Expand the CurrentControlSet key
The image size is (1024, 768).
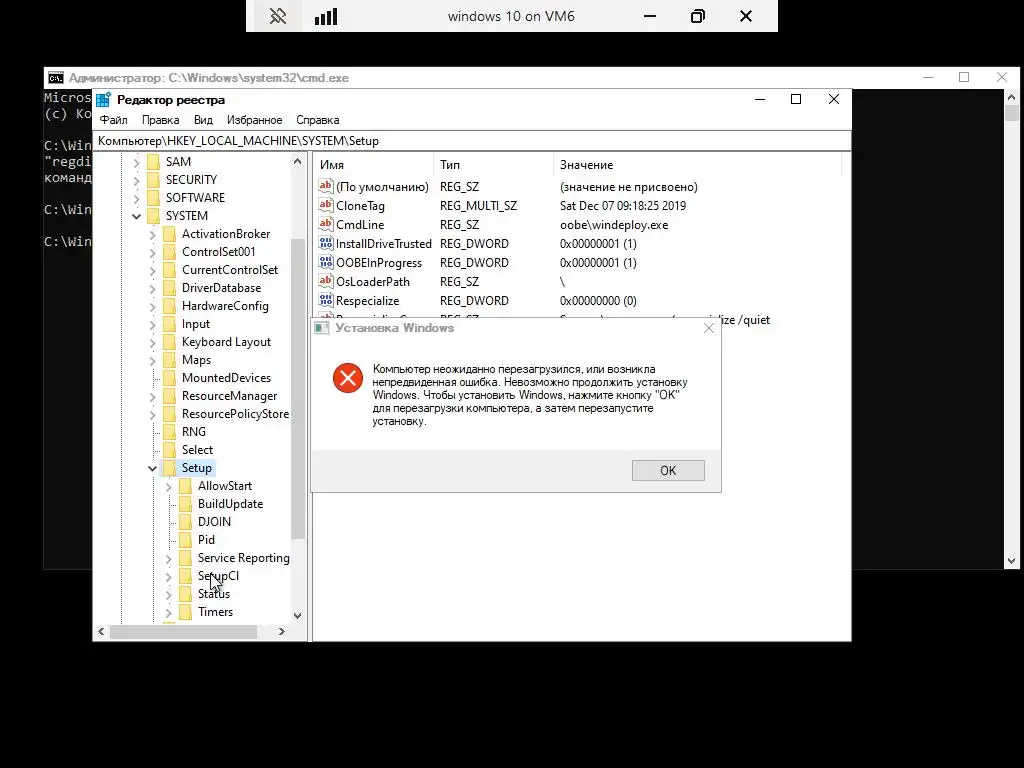coord(153,270)
